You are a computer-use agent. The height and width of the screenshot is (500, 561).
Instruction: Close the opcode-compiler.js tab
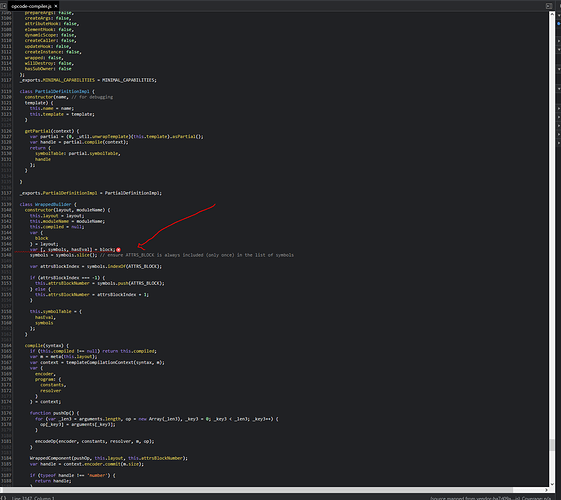pyautogui.click(x=56, y=6)
